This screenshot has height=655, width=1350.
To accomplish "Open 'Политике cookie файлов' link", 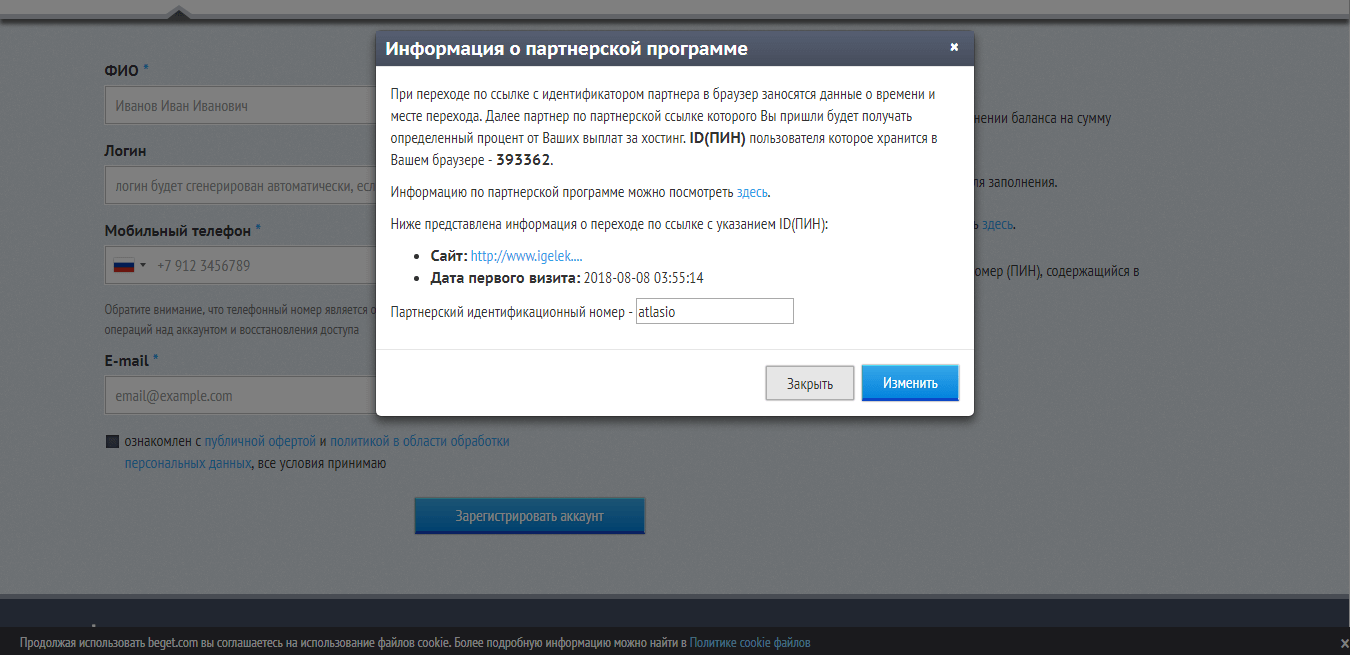I will [749, 642].
